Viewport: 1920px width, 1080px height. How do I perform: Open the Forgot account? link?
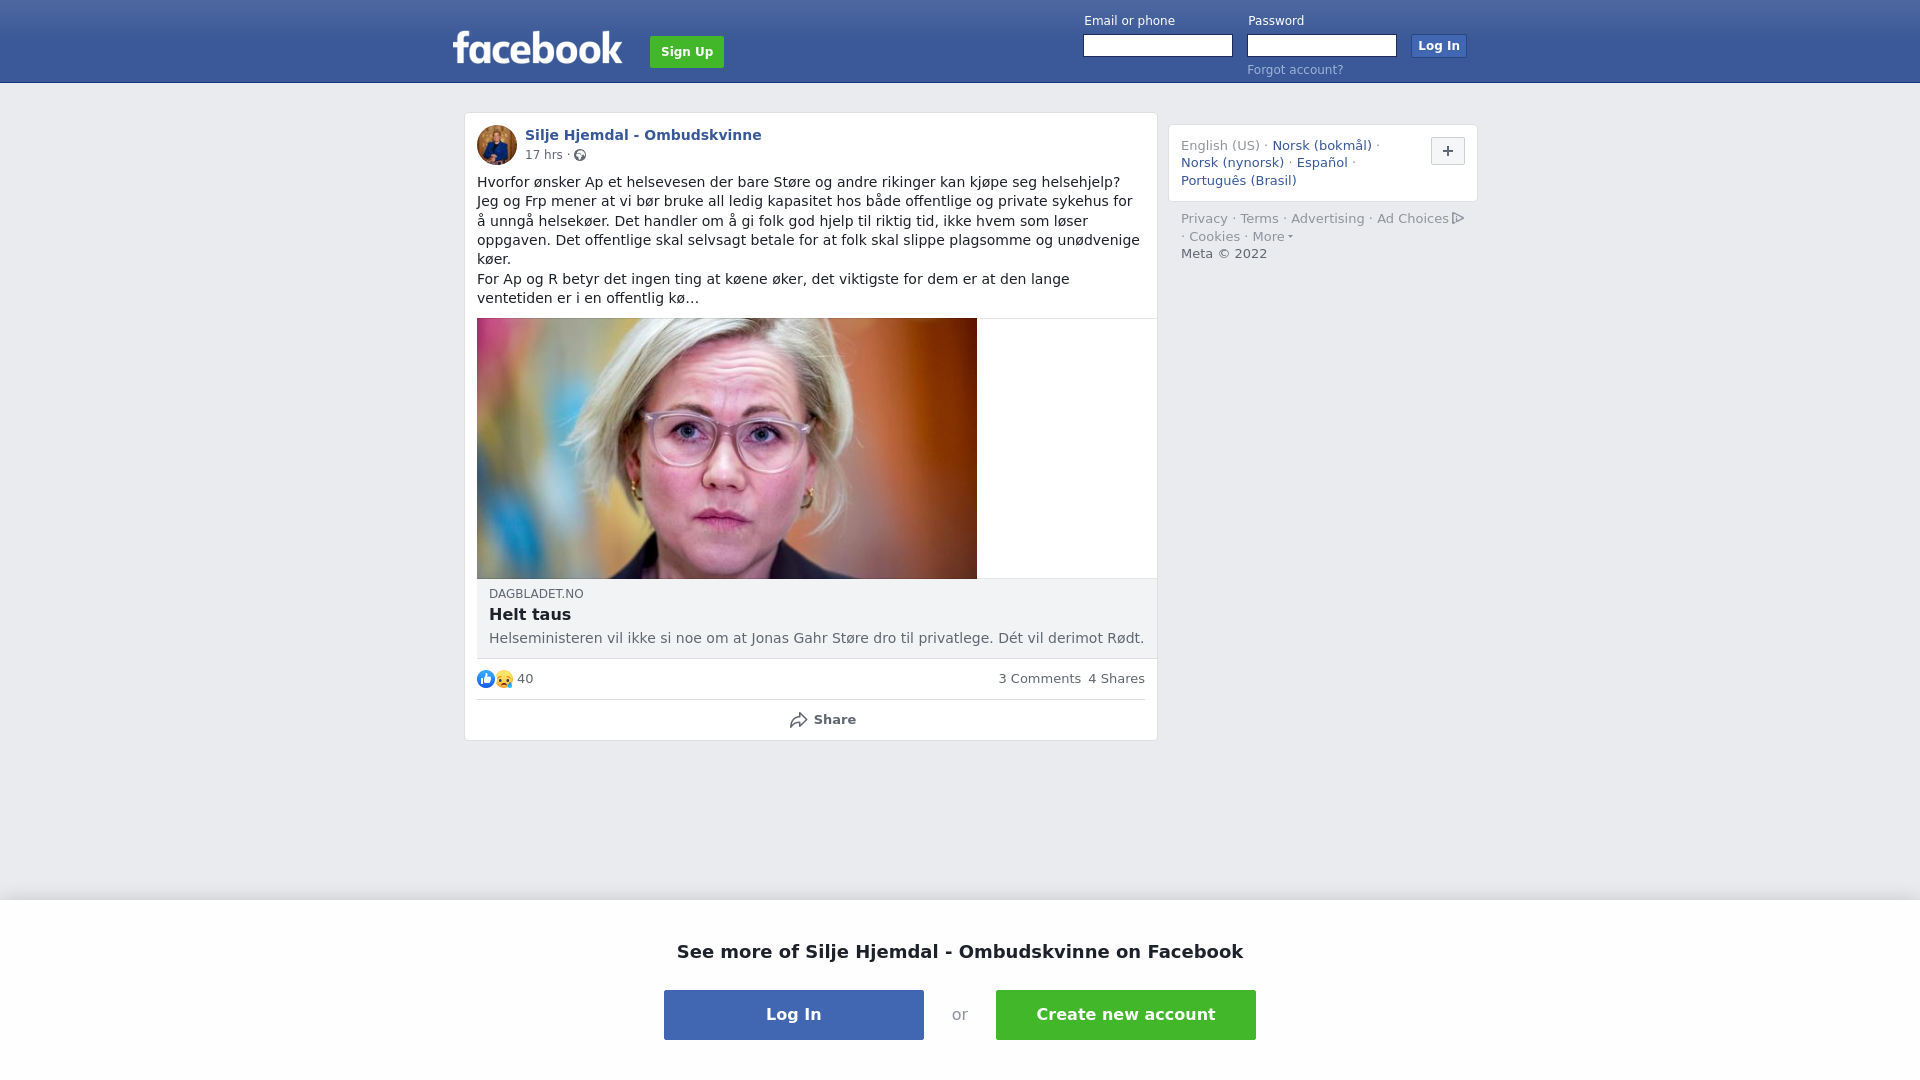(x=1295, y=70)
